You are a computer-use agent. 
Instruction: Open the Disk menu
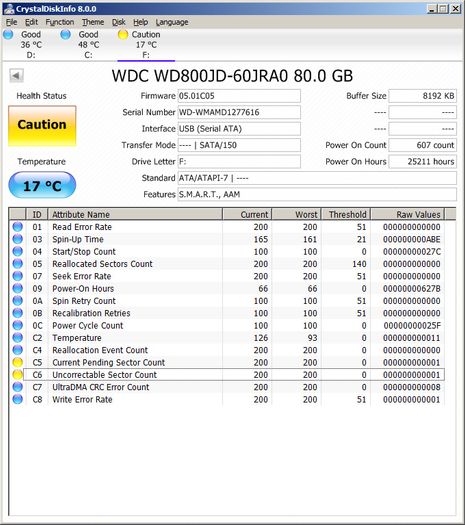coord(119,22)
